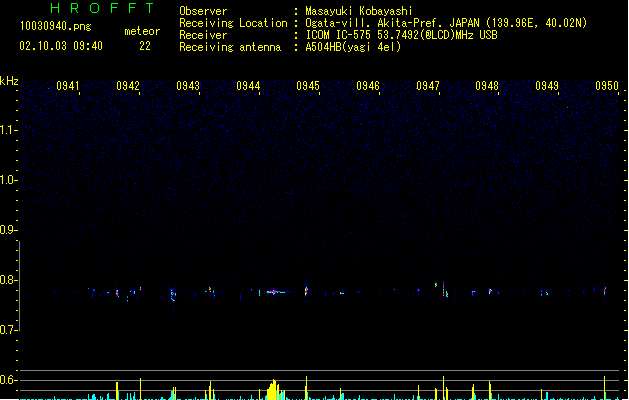The width and height of the screenshot is (629, 400).
Task: Click the 0949 time marker
Action: click(547, 86)
